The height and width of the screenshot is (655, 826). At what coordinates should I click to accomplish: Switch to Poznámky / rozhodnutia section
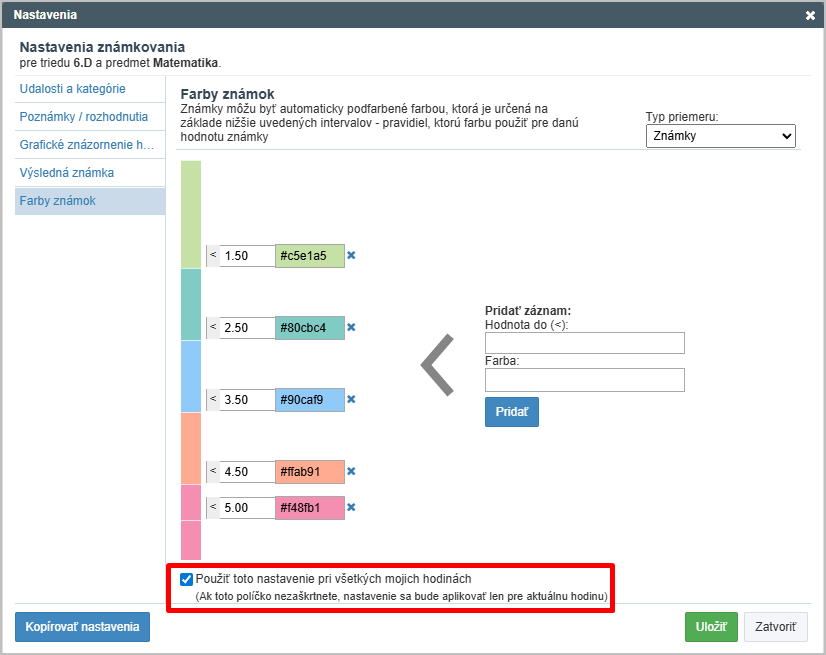point(84,117)
